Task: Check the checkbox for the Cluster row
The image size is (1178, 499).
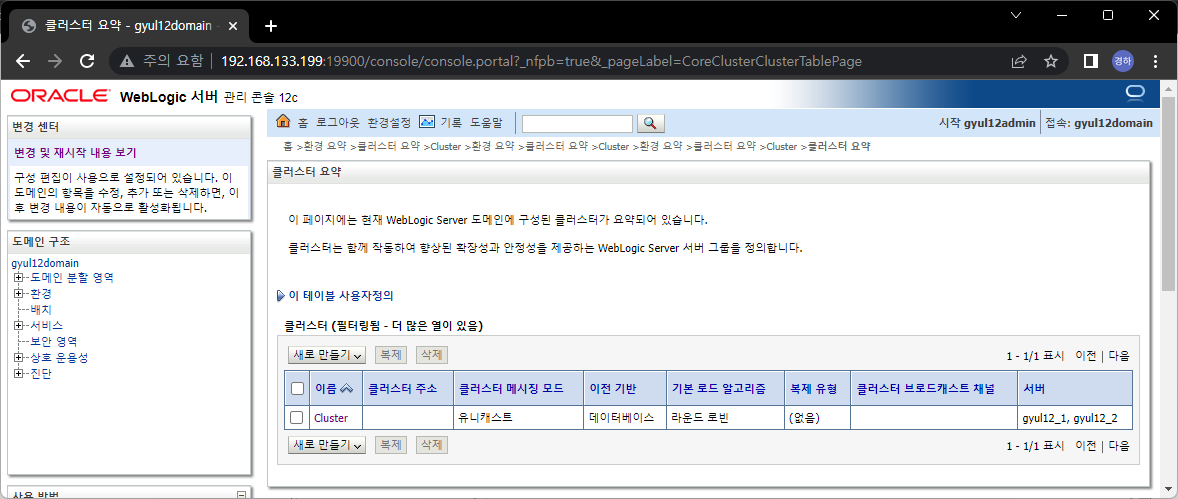Action: [x=297, y=417]
